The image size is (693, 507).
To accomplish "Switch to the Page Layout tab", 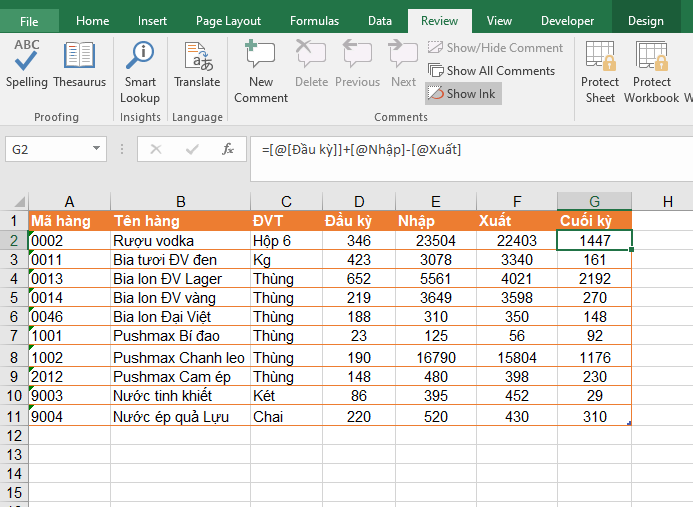I will click(228, 21).
